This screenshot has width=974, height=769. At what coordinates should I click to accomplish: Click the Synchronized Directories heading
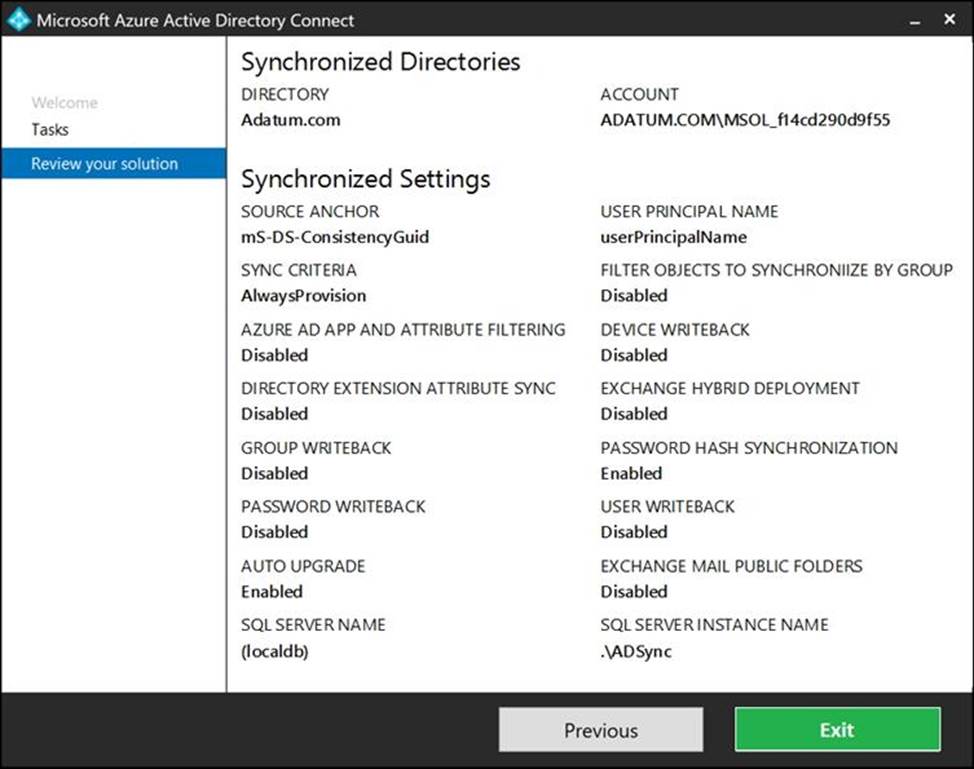(380, 62)
